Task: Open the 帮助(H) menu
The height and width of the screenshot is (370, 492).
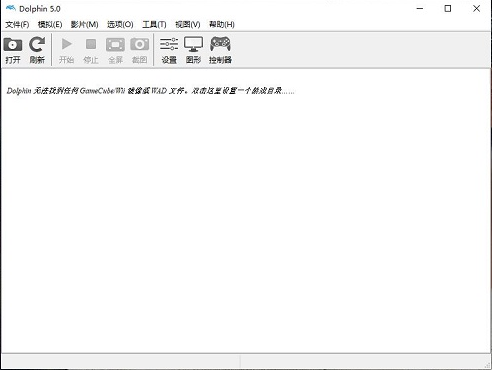Action: (222, 24)
